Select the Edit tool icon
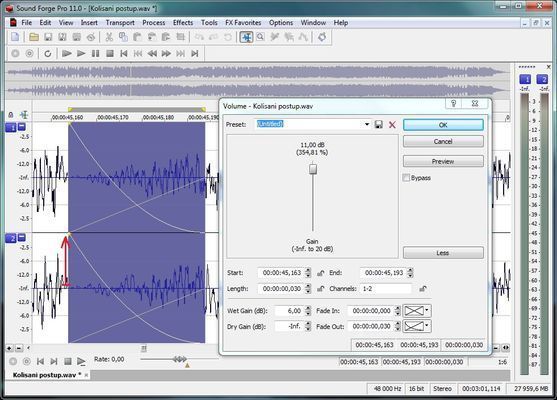 pyautogui.click(x=246, y=37)
